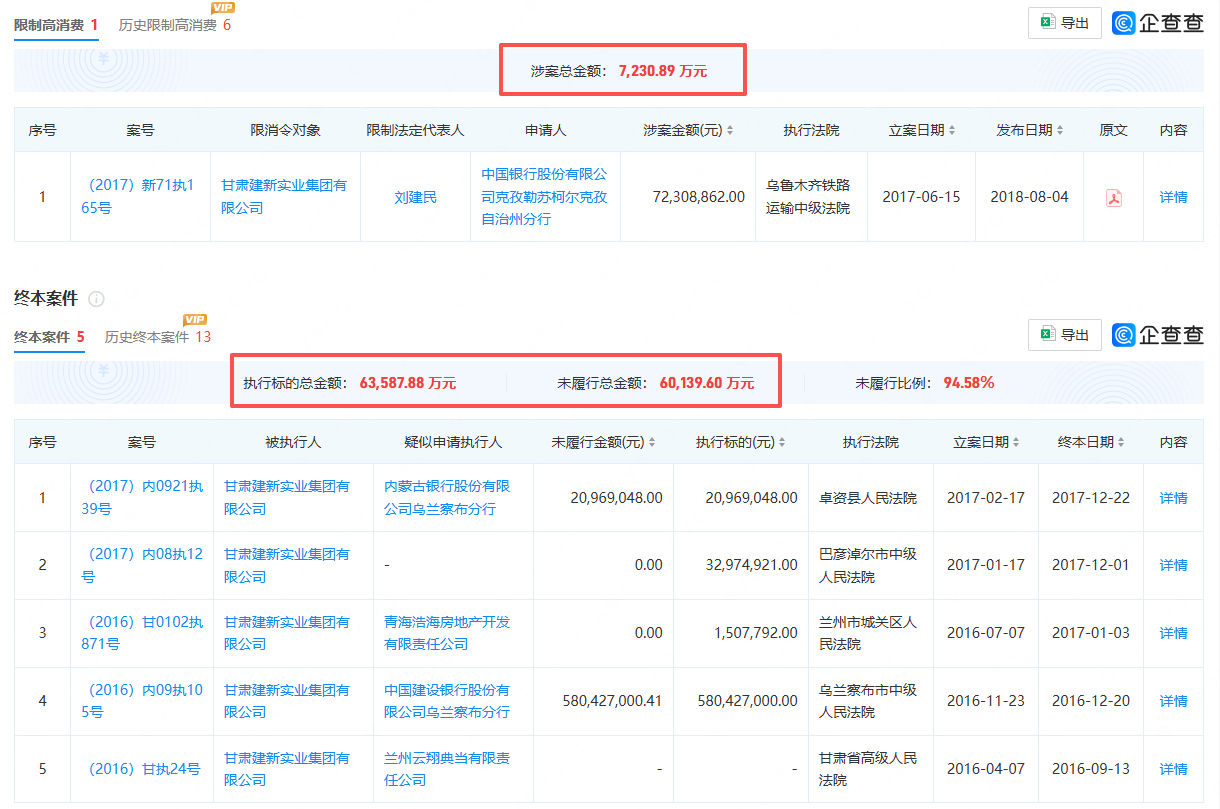Open 详情 for the 卓资县人民法院 case
Image resolution: width=1220 pixels, height=809 pixels.
pyautogui.click(x=1173, y=498)
